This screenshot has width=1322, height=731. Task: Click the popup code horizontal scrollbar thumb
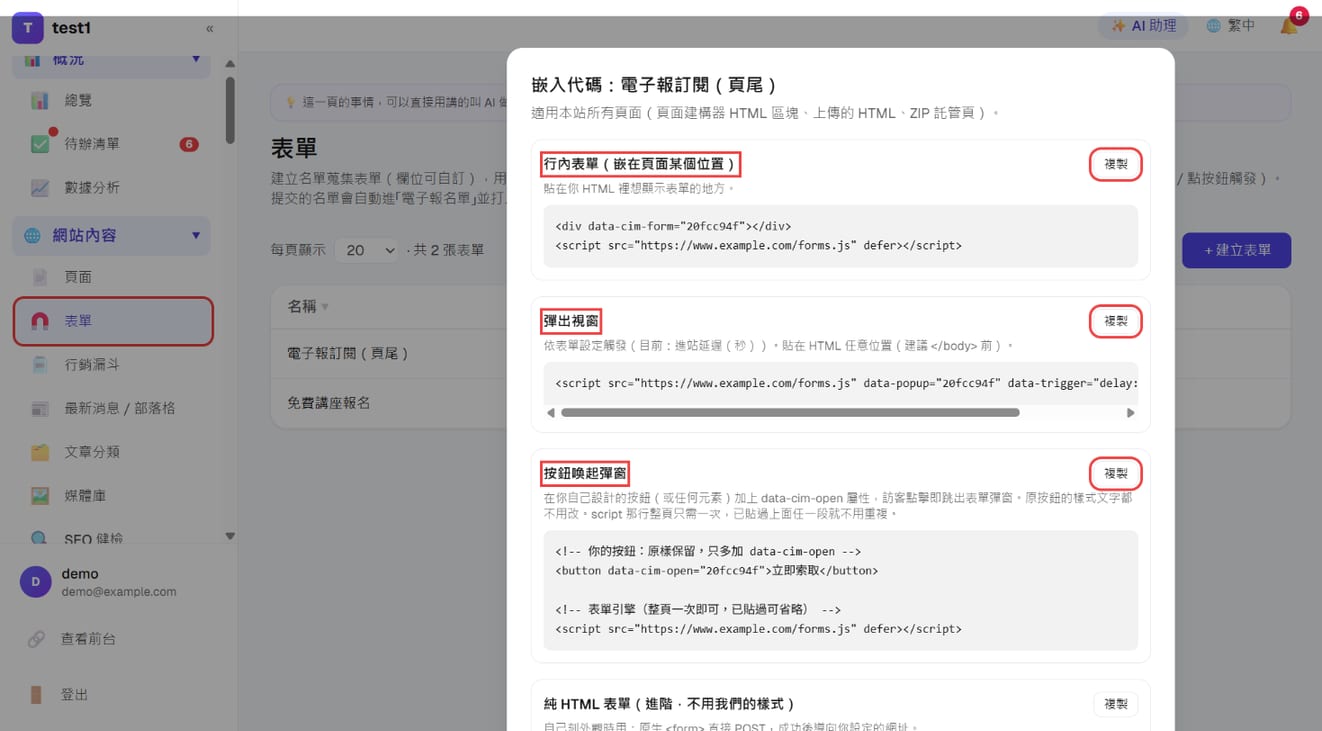(x=790, y=412)
